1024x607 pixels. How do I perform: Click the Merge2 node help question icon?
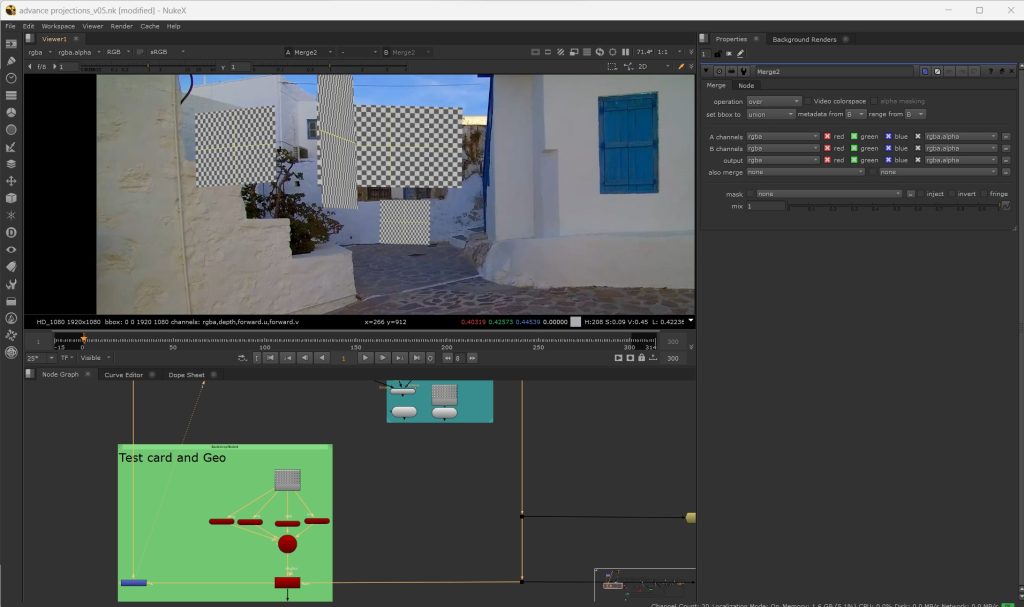[x=989, y=71]
